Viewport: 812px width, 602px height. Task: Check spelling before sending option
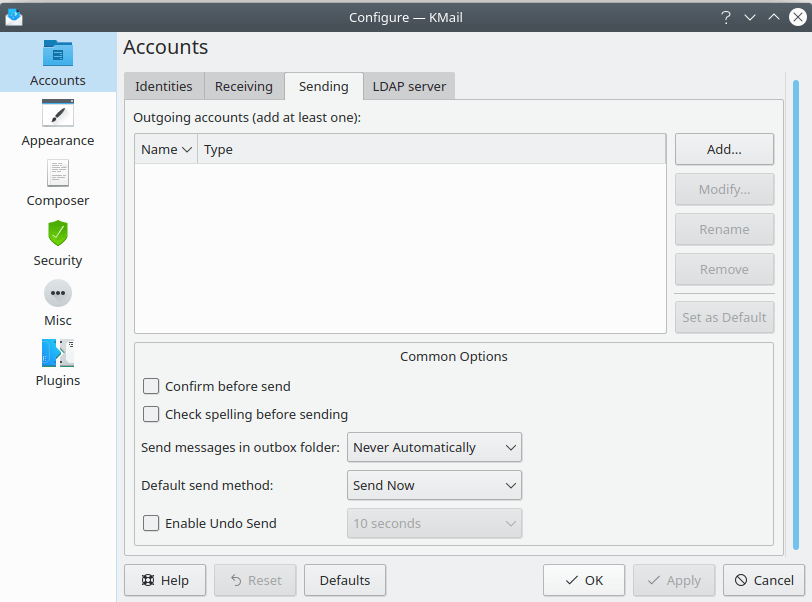click(x=151, y=414)
